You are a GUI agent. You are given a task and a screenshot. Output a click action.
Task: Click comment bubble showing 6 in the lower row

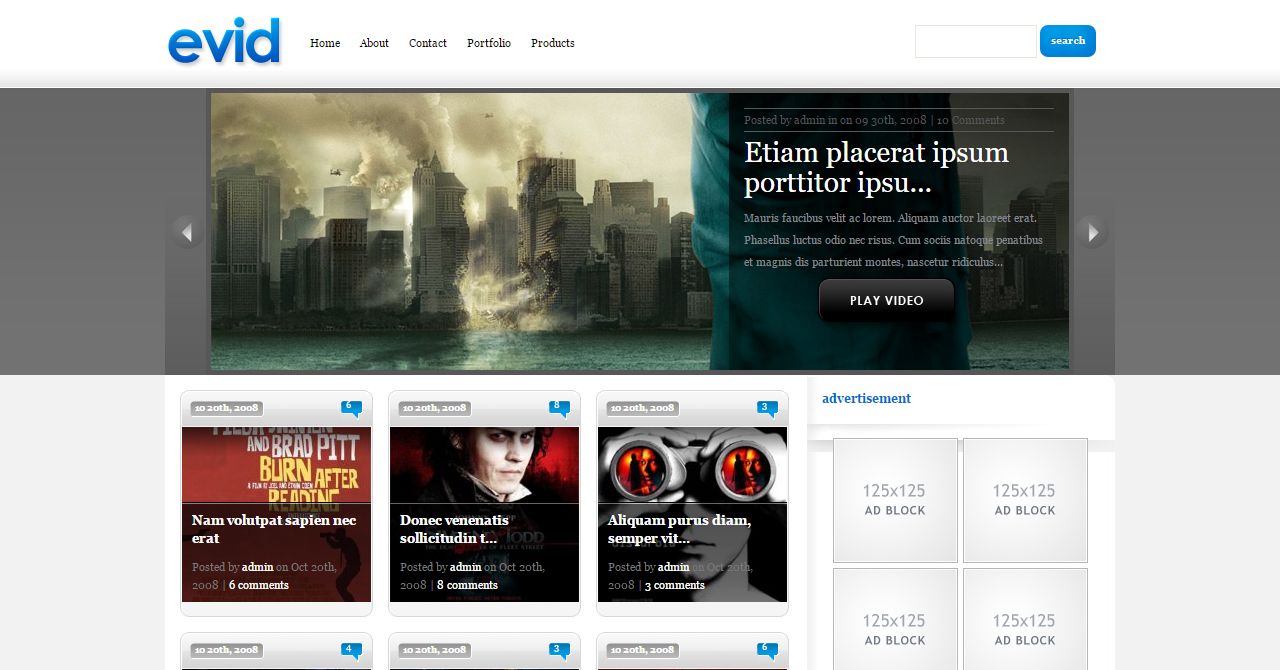[767, 650]
